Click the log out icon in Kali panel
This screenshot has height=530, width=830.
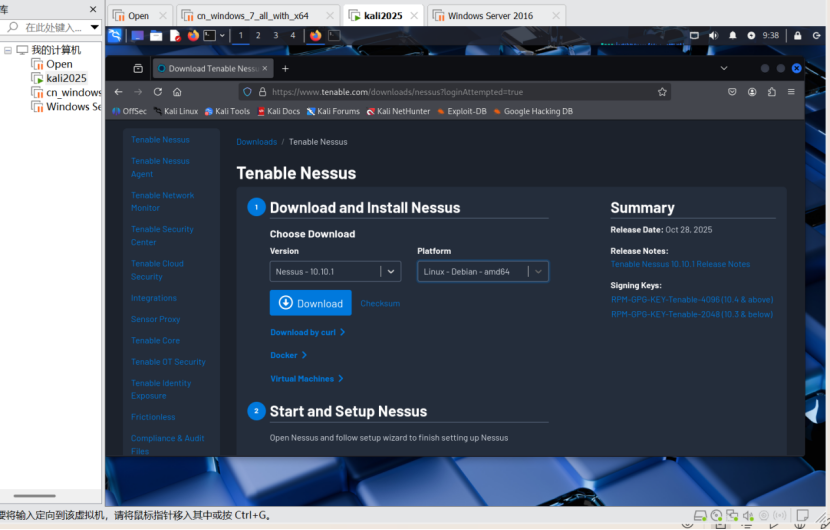816,35
